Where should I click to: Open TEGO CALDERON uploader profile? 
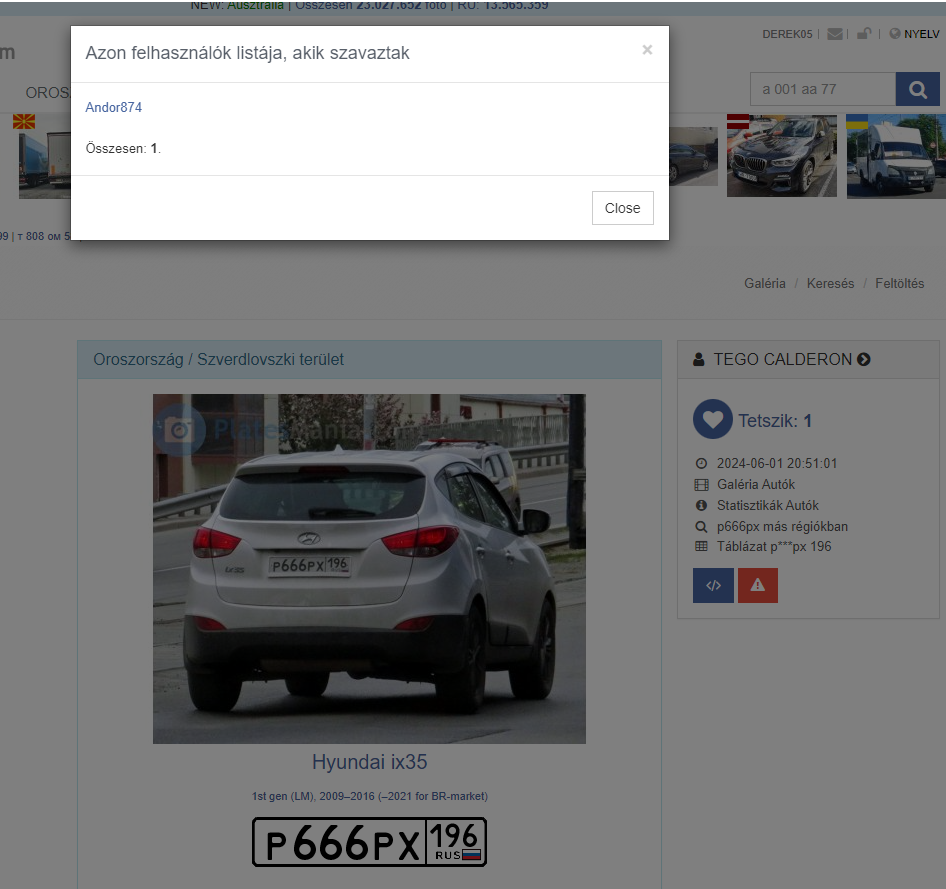tap(783, 359)
